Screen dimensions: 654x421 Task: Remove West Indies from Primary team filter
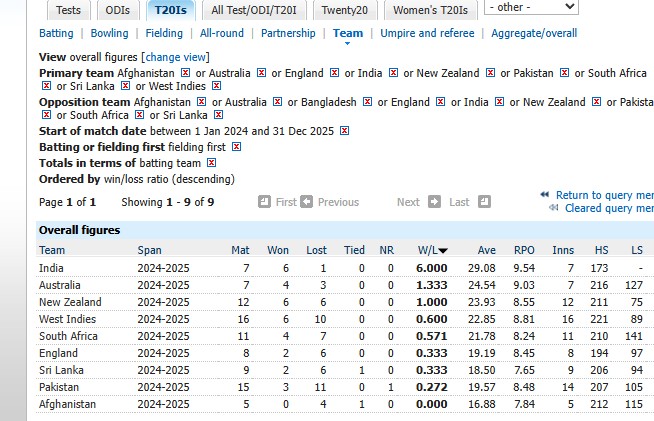(216, 86)
